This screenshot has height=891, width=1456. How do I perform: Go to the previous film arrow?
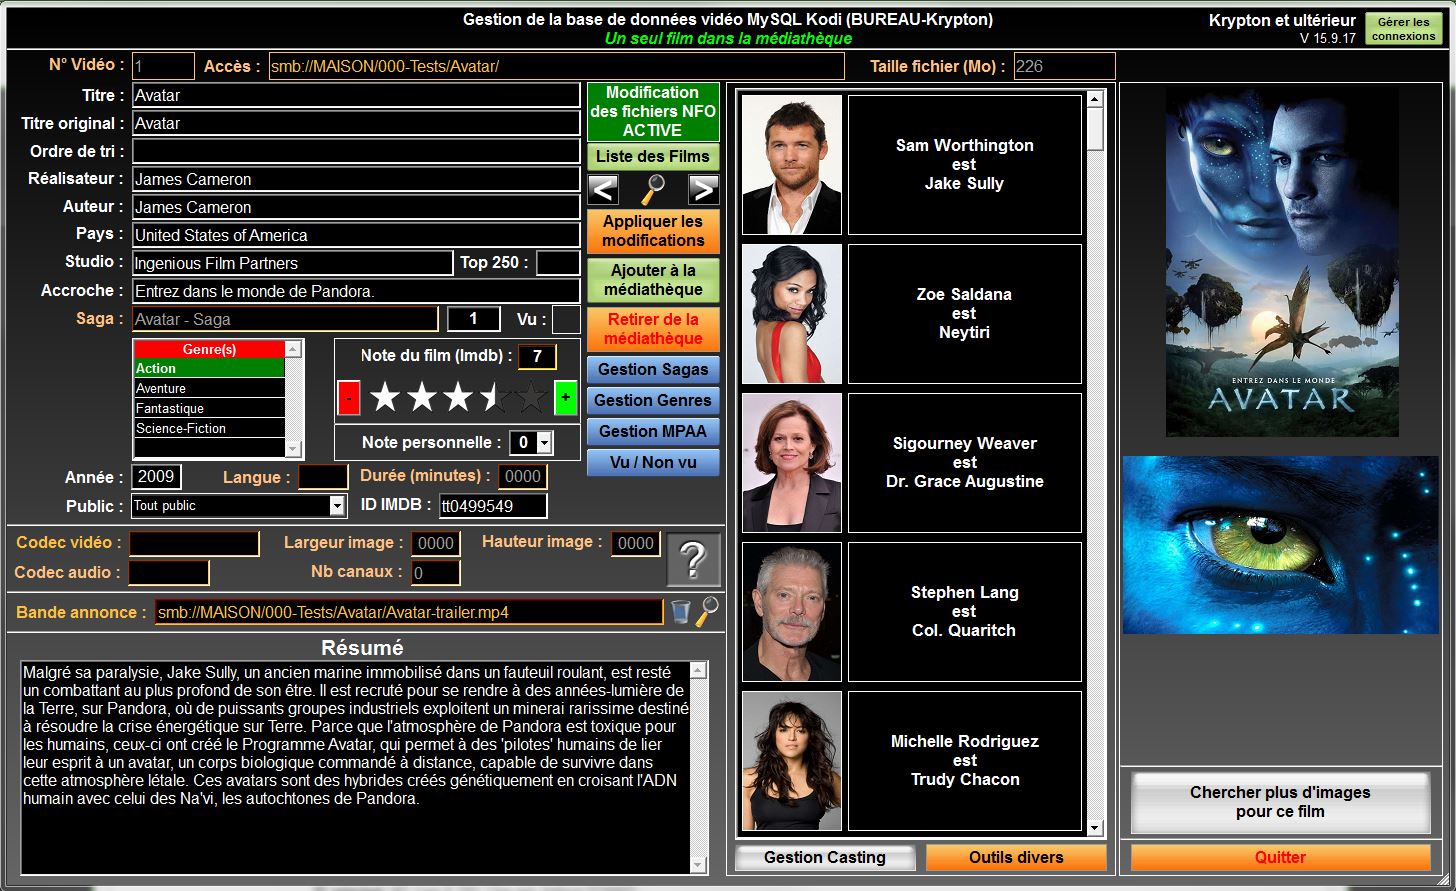[603, 189]
